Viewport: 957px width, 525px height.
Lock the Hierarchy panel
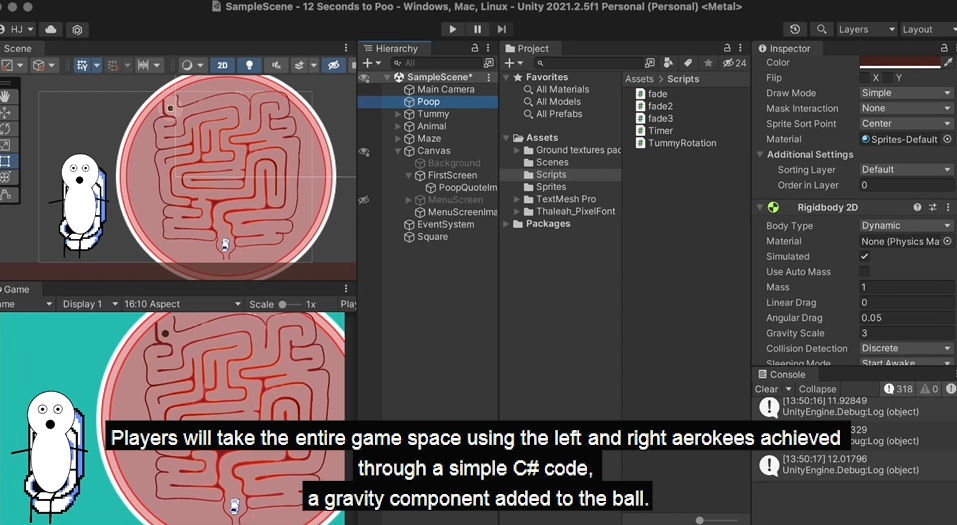pos(475,48)
